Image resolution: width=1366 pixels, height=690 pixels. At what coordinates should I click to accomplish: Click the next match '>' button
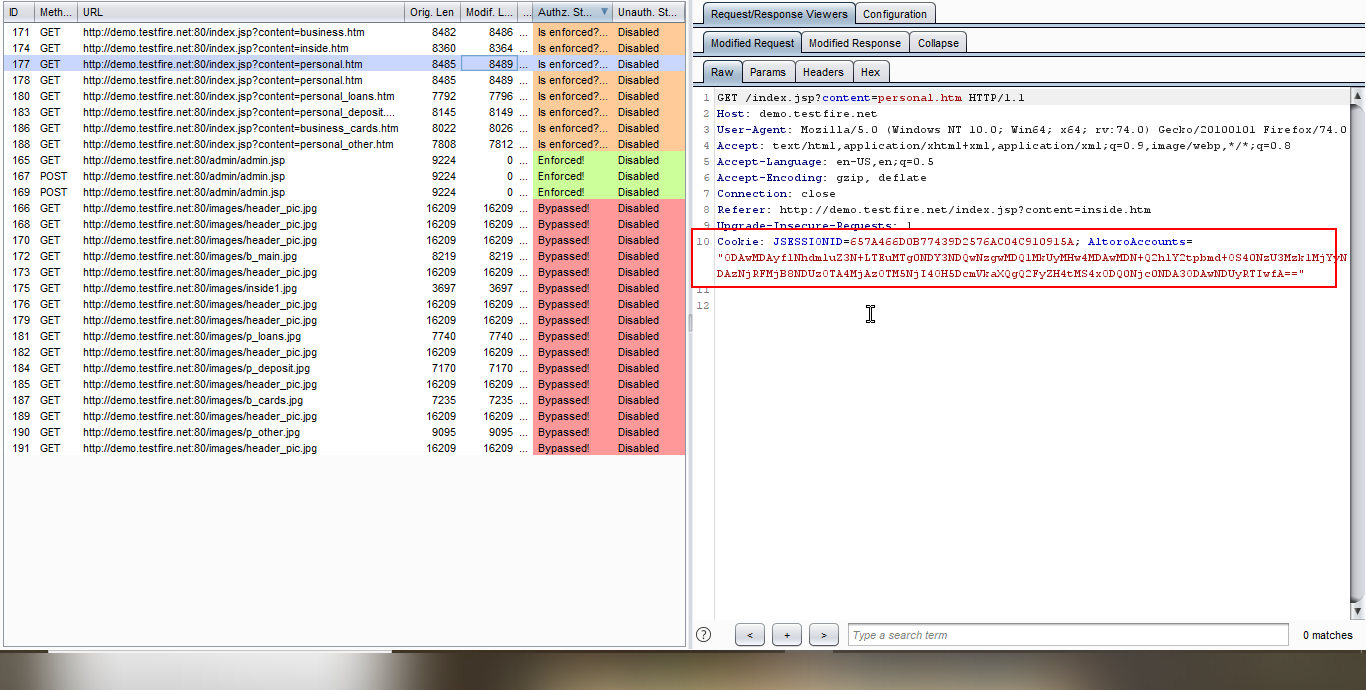[x=823, y=635]
